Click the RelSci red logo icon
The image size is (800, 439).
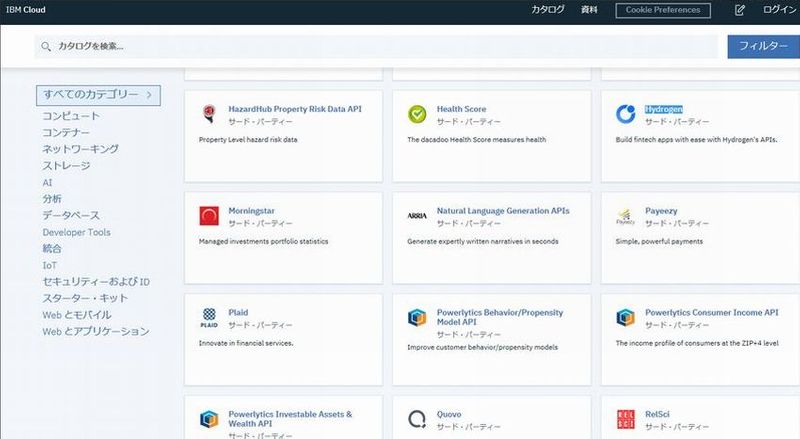click(625, 419)
